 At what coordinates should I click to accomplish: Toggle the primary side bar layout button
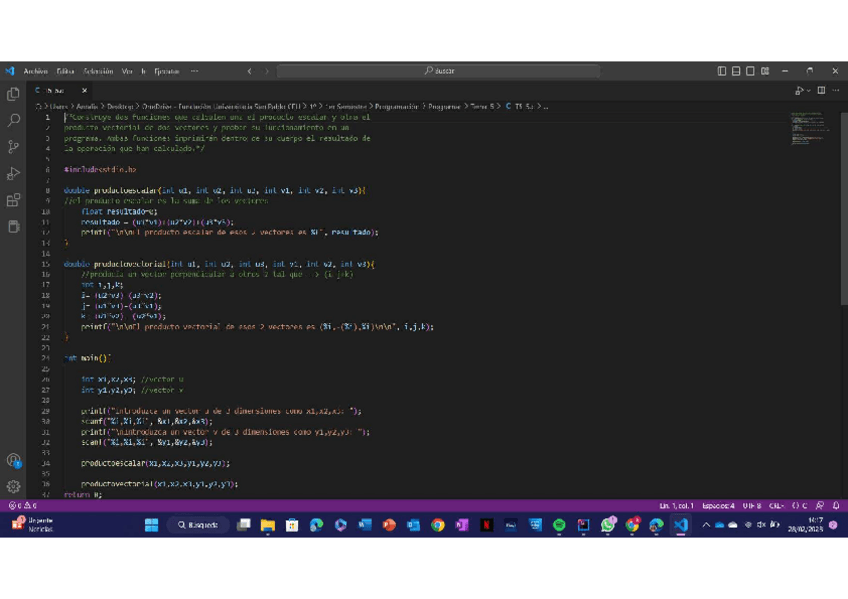[x=722, y=71]
